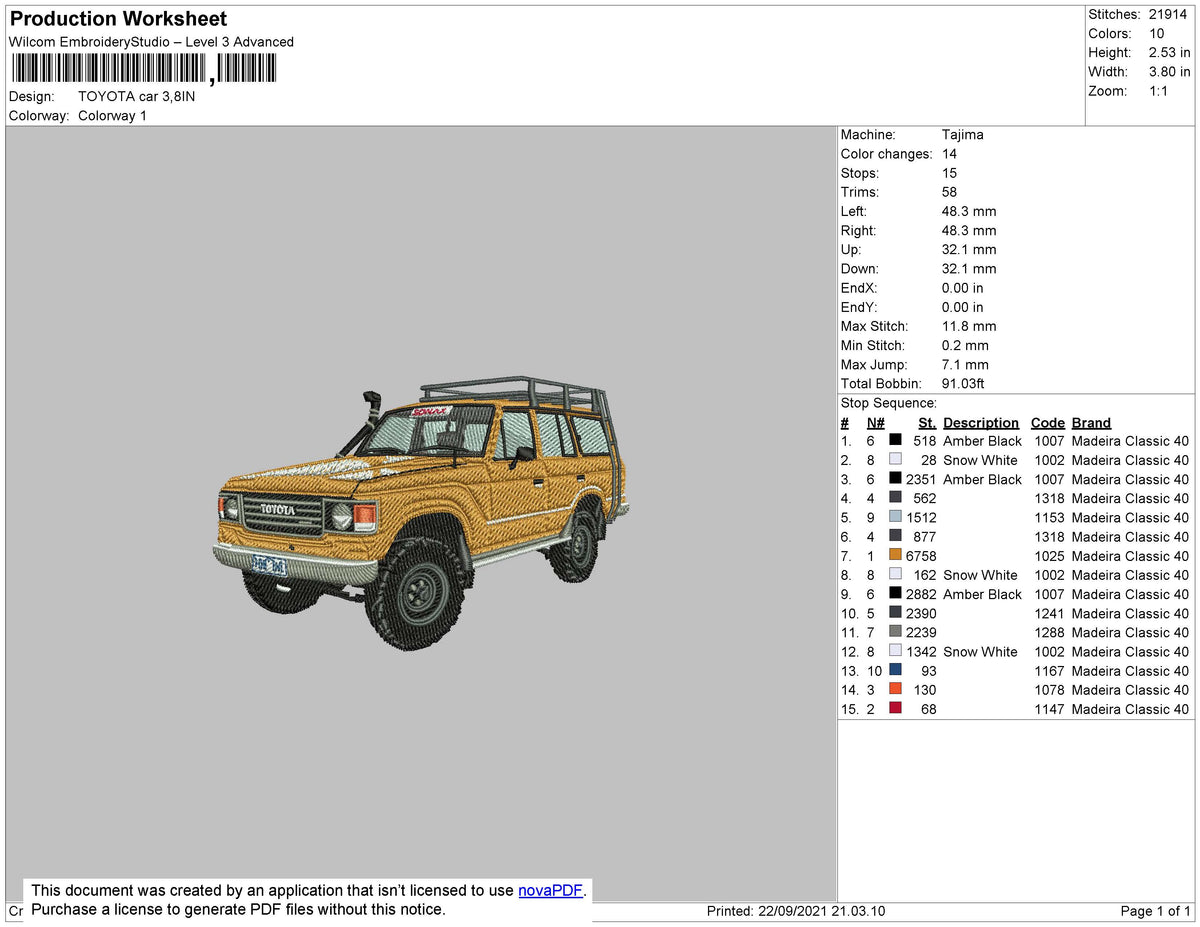Click the blue swatch in stop row 13
The height and width of the screenshot is (927, 1200).
tap(895, 671)
